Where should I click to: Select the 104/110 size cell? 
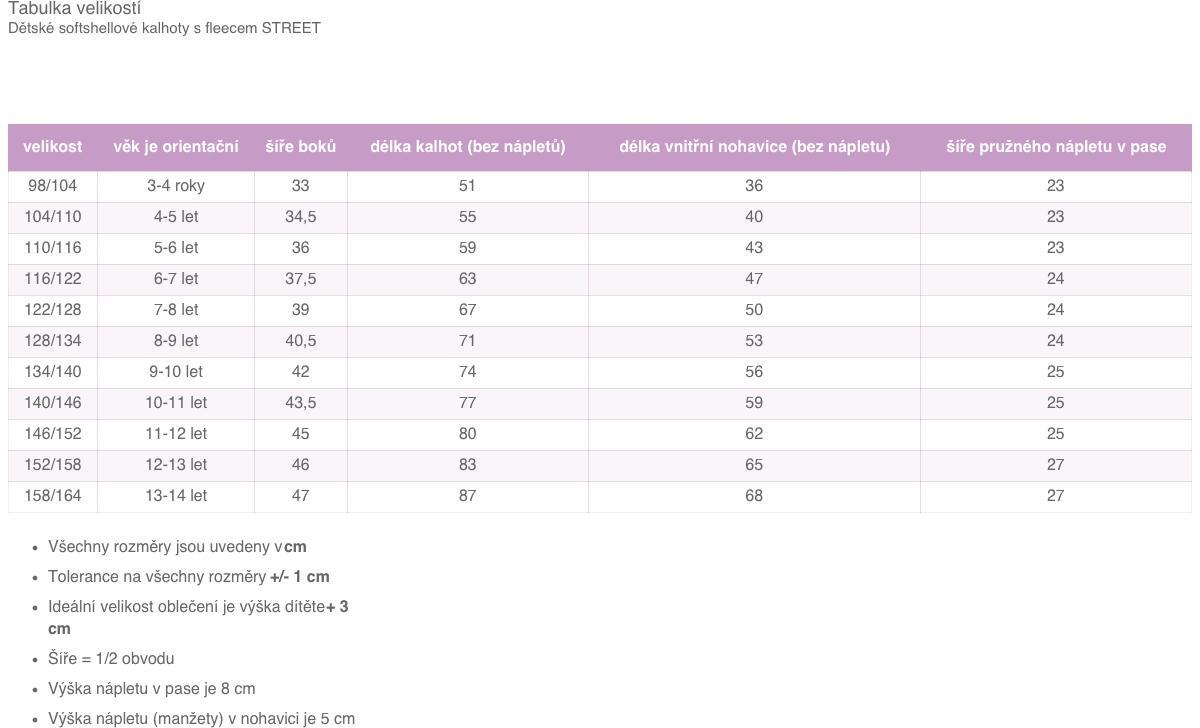tap(53, 217)
